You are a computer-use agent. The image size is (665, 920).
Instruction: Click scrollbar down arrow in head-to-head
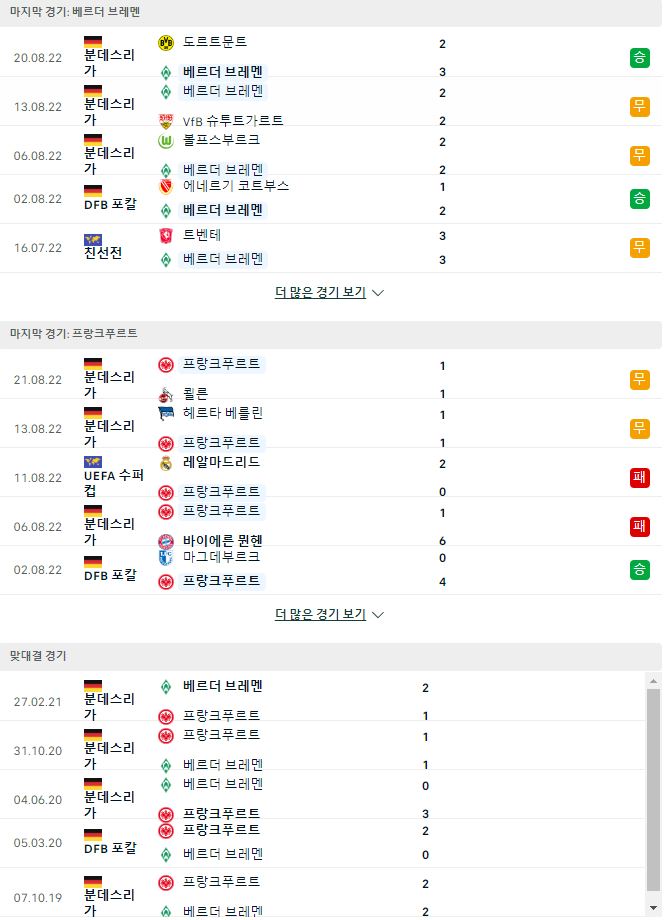pos(653,909)
